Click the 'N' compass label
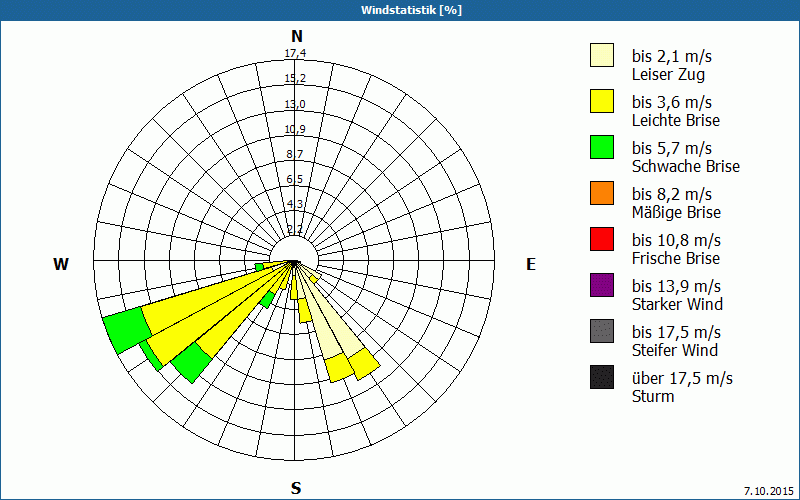This screenshot has width=800, height=500. point(296,36)
